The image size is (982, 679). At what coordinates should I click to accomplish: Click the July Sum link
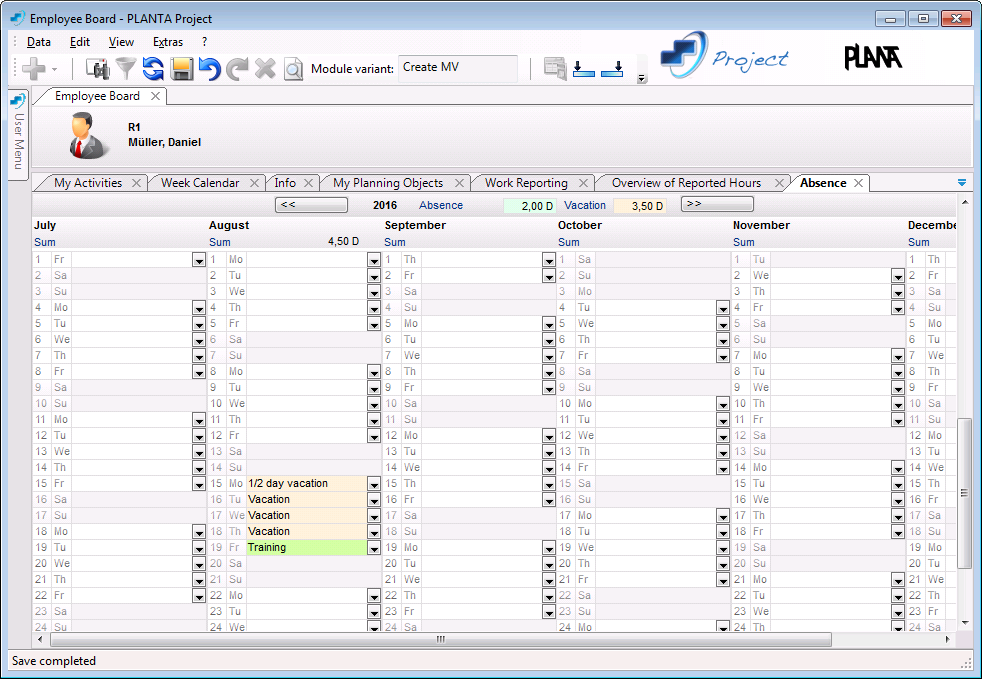[44, 242]
